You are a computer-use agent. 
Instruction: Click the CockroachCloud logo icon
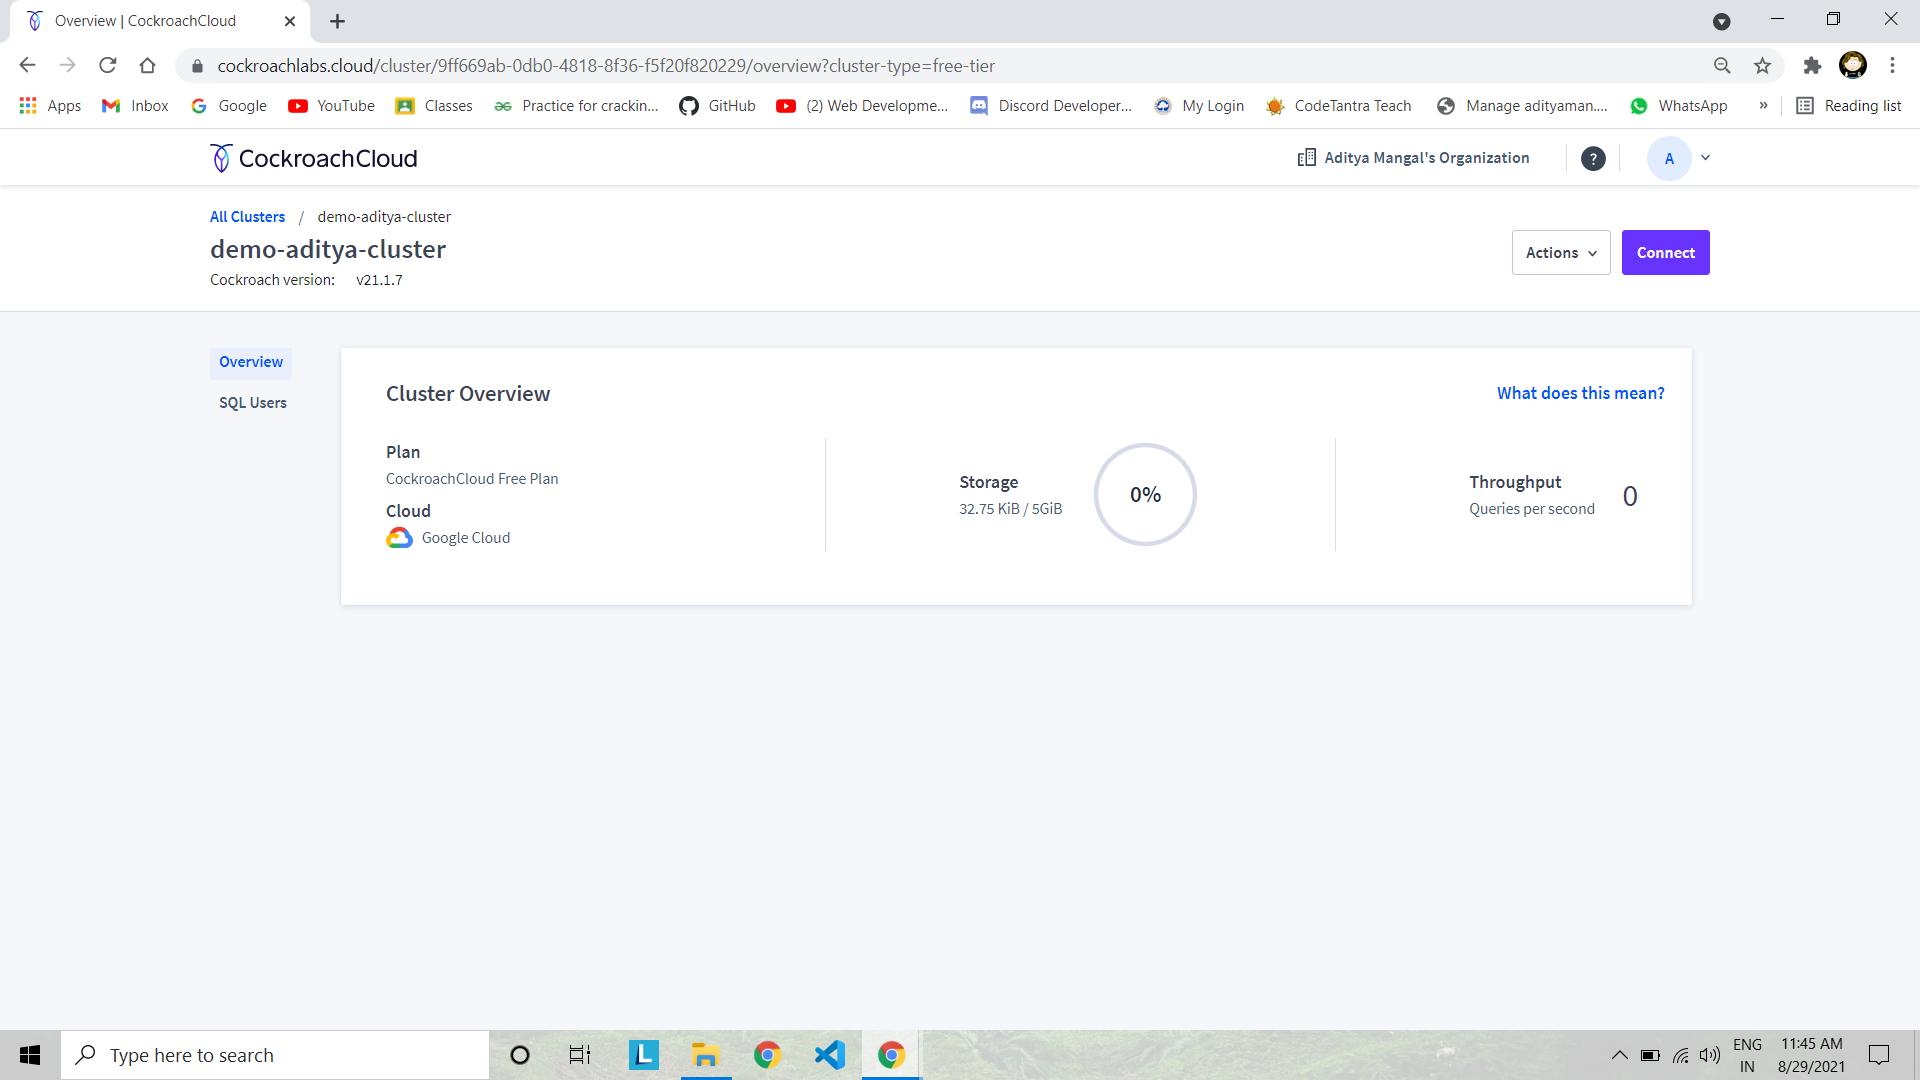pos(221,158)
